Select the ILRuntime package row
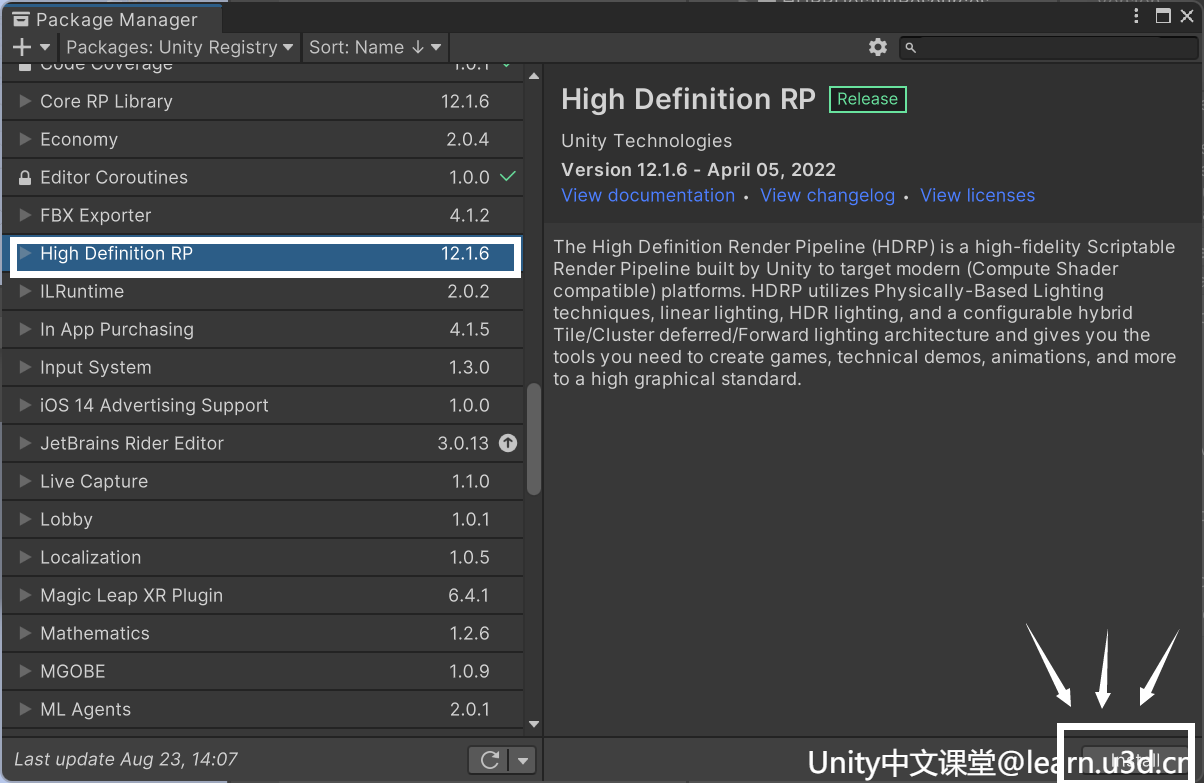 (263, 291)
